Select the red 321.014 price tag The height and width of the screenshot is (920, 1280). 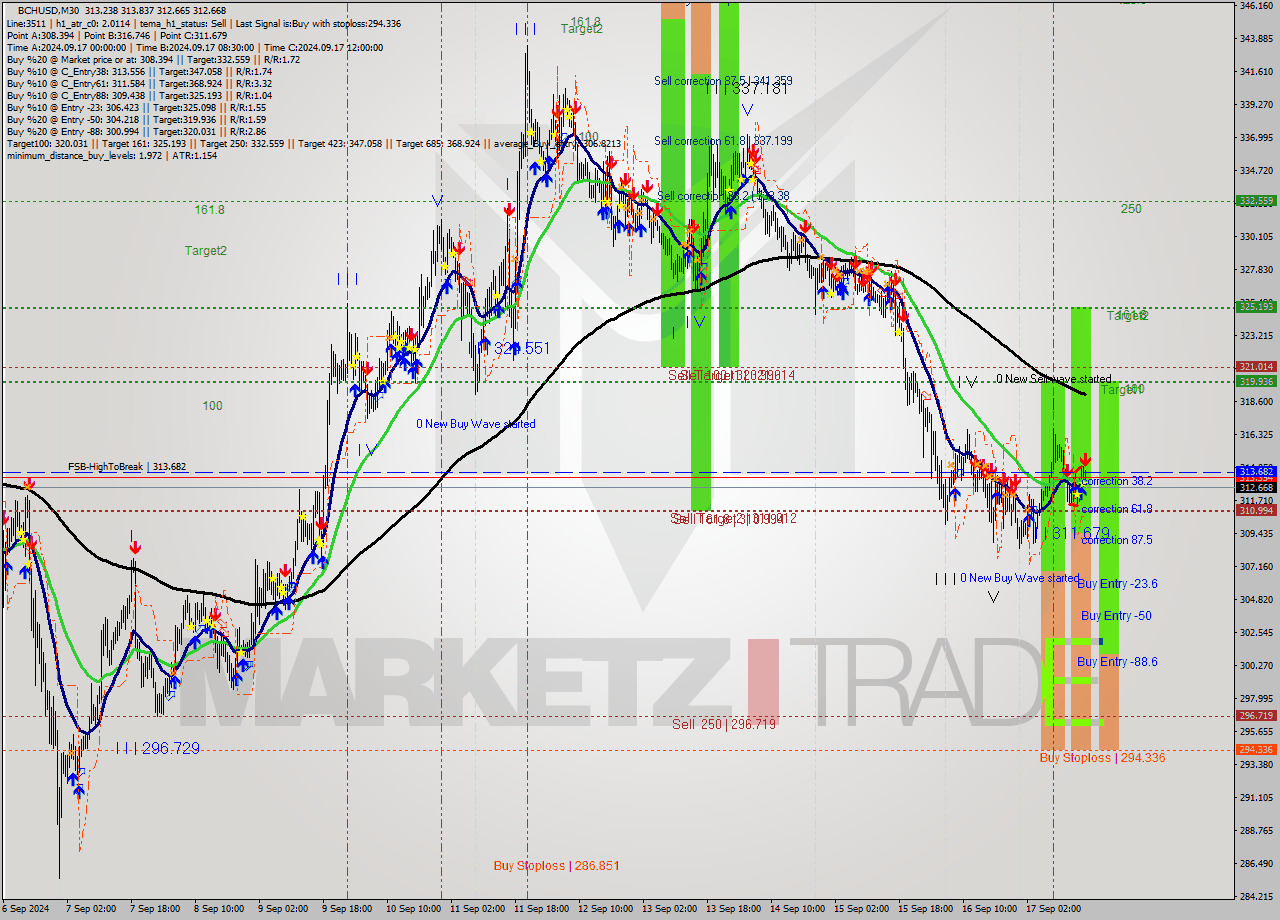pos(1256,367)
